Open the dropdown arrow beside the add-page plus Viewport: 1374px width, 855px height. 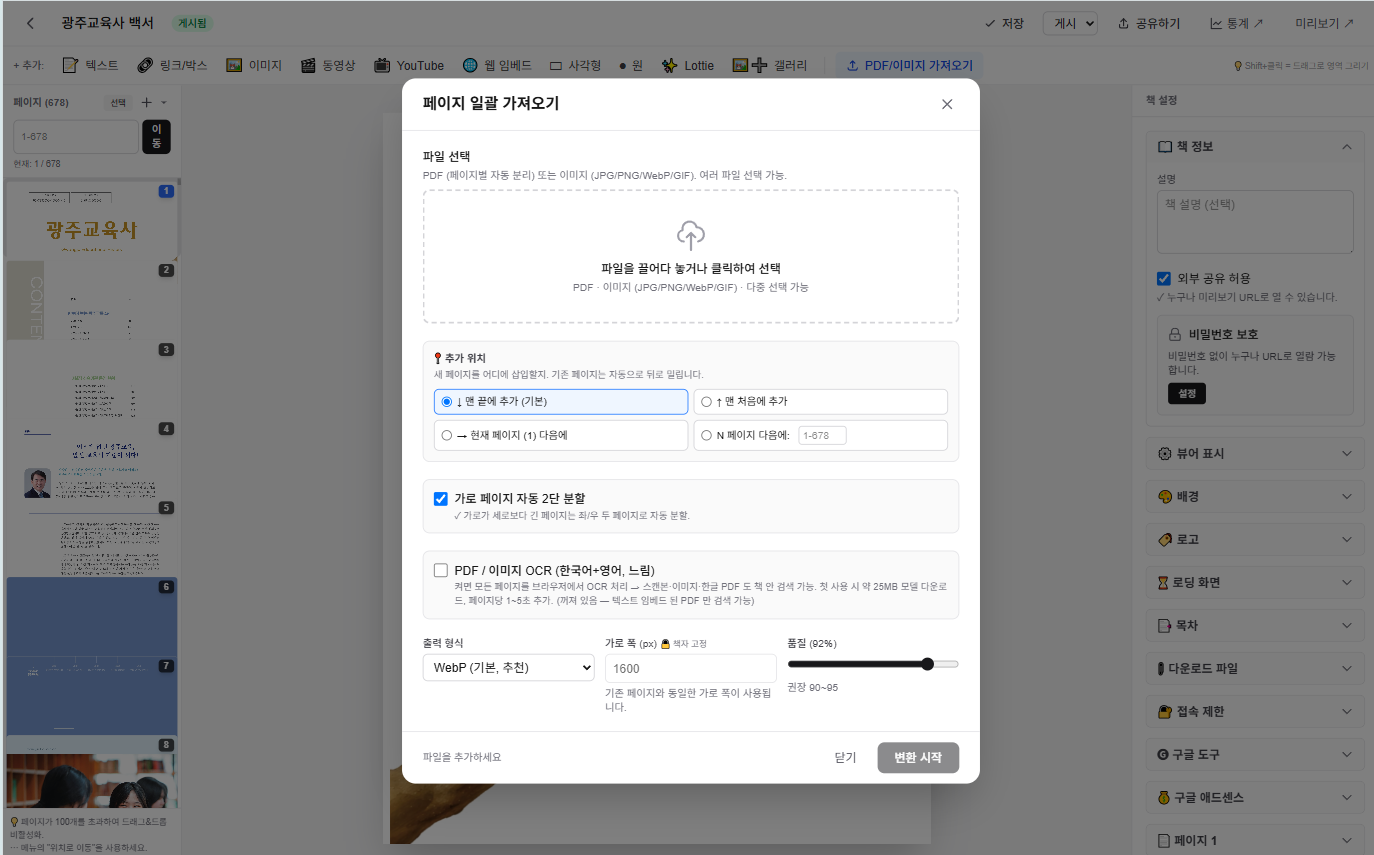pos(164,102)
